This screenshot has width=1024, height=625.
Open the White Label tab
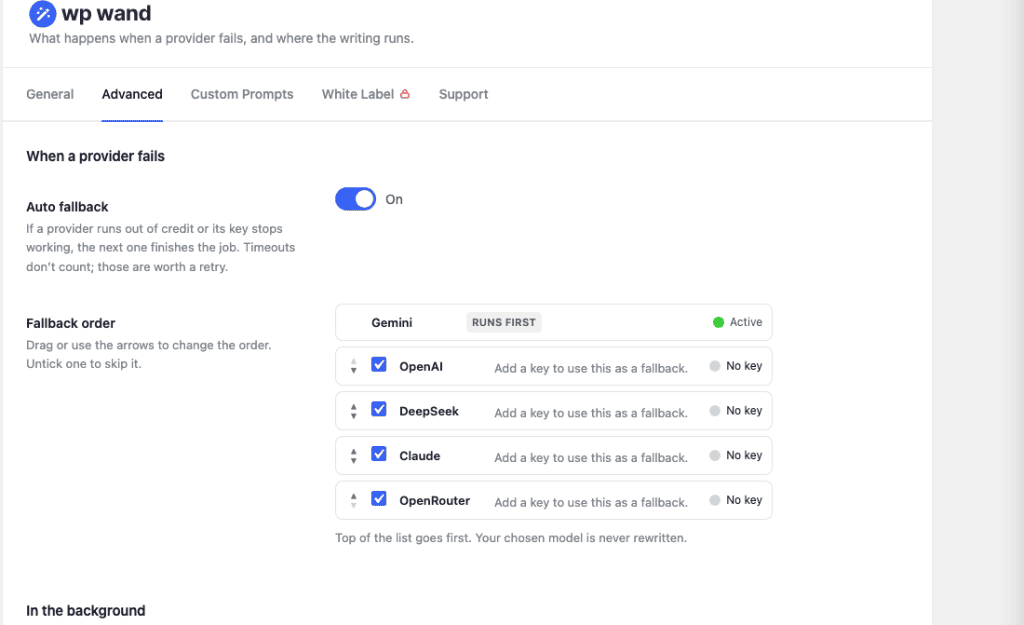coord(365,94)
